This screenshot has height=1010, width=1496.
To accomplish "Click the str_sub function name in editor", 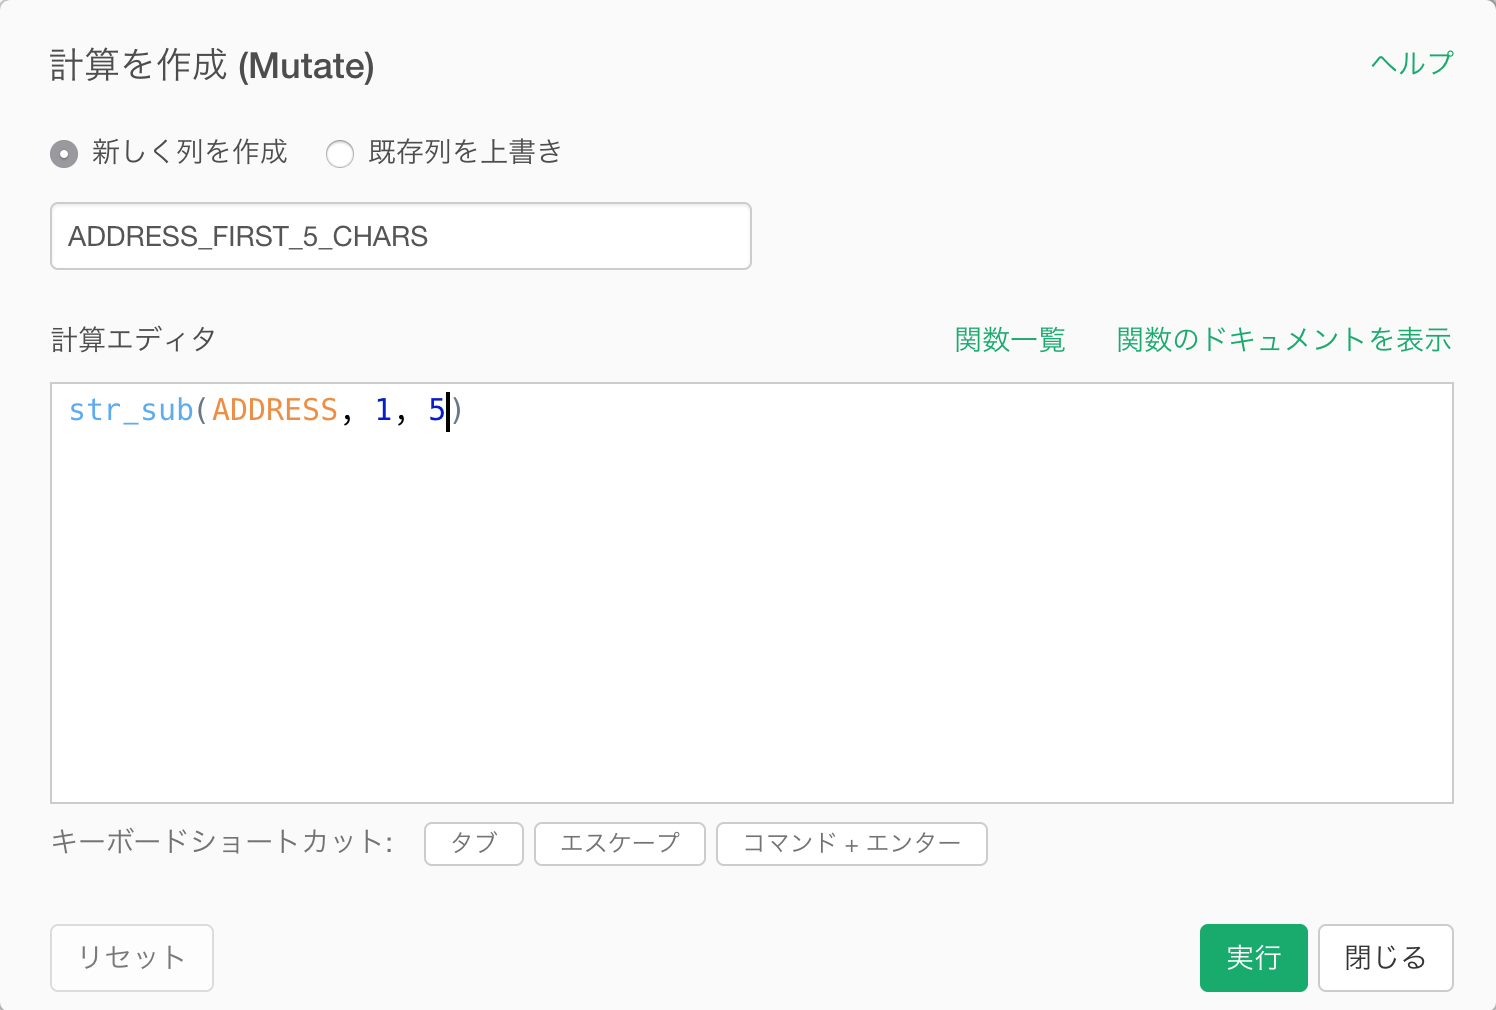I will point(131,410).
